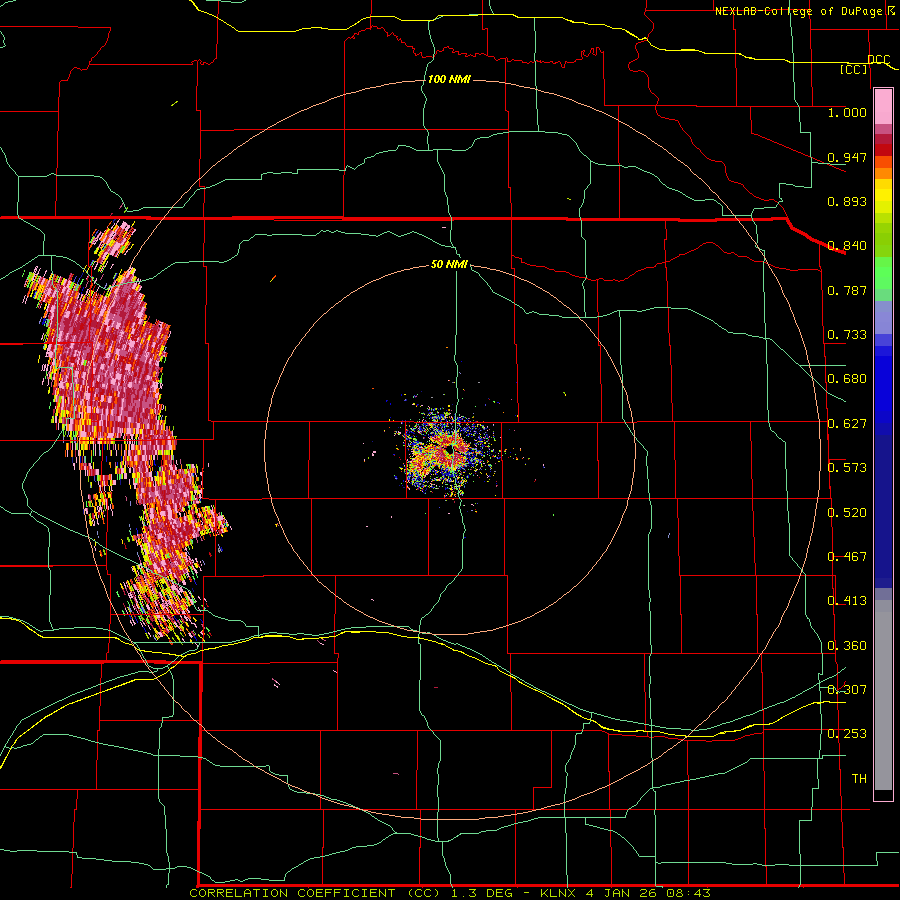Click the pink top color of the legend
900x900 pixels.
click(883, 107)
